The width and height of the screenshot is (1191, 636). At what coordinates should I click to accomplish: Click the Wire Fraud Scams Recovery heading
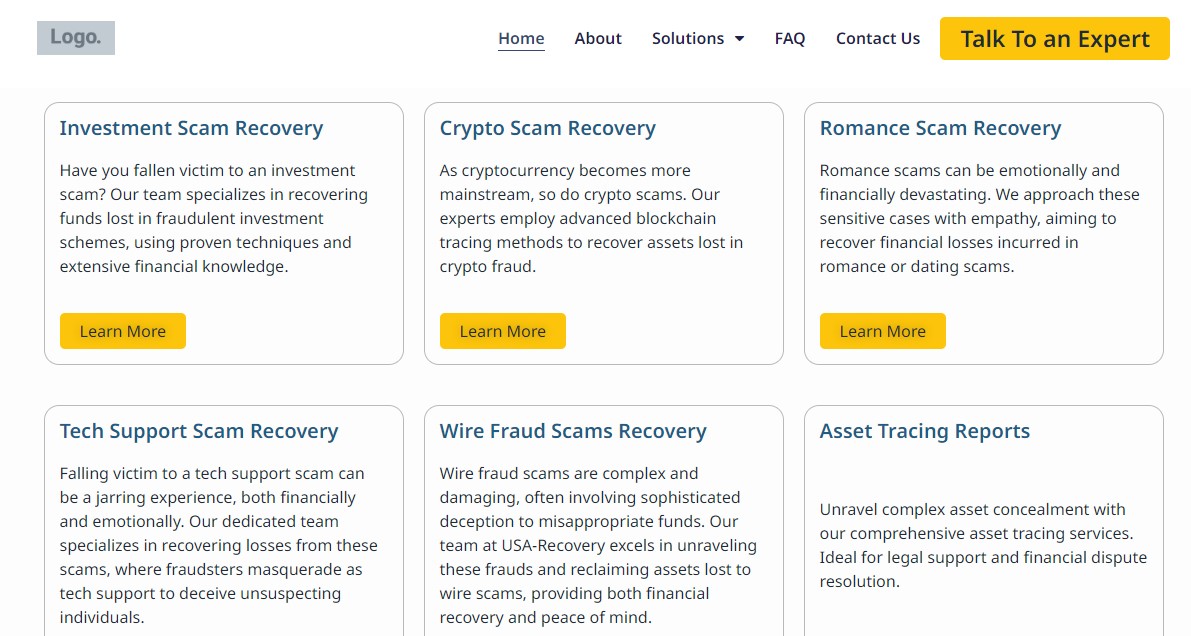click(x=573, y=431)
